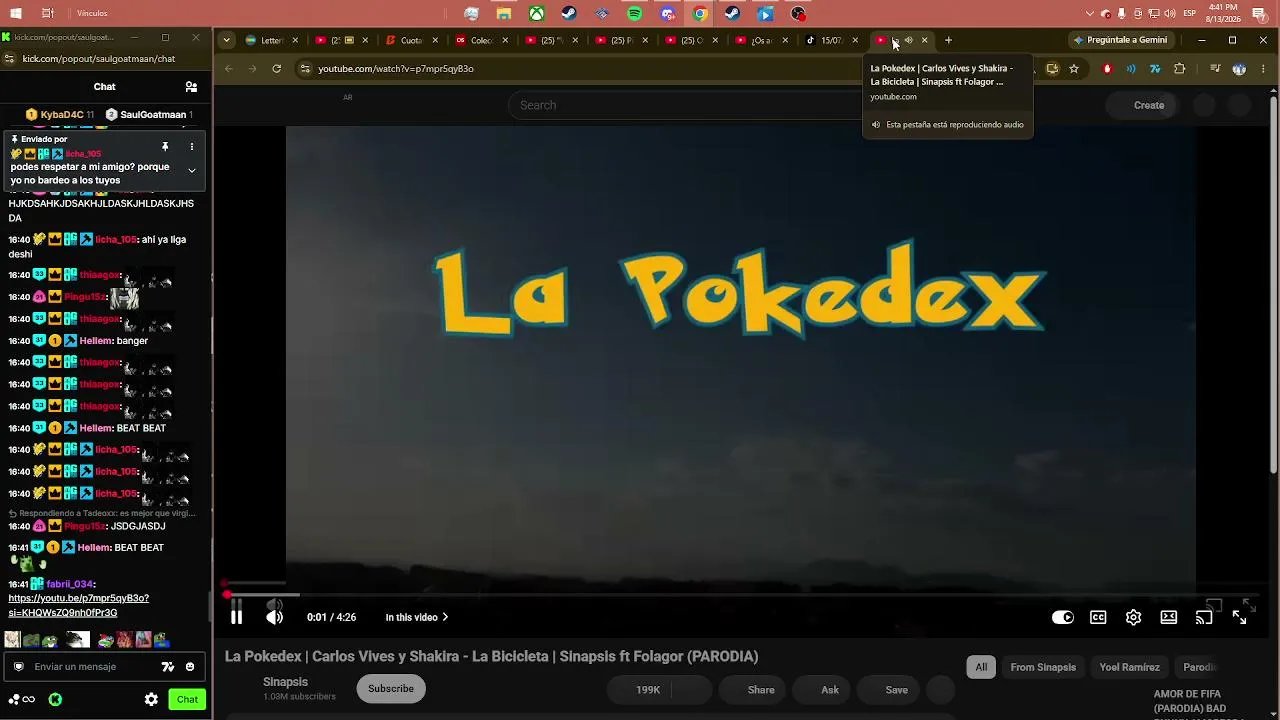Open Kick chat settings gear

[x=151, y=700]
